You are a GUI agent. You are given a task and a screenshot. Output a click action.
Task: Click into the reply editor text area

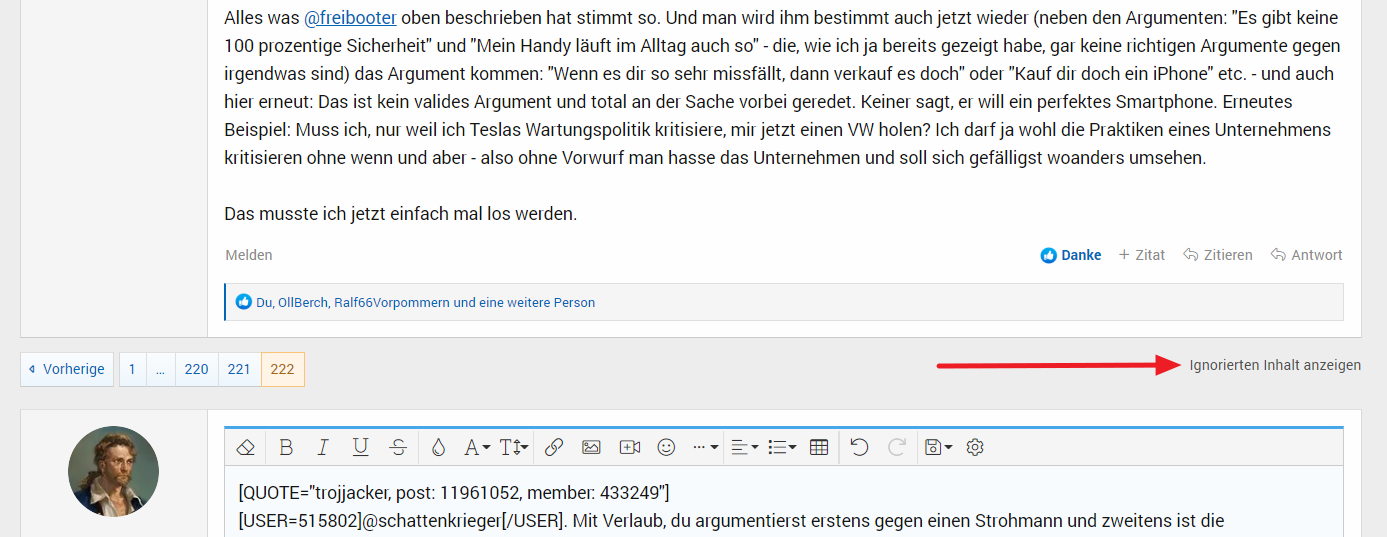click(x=783, y=502)
